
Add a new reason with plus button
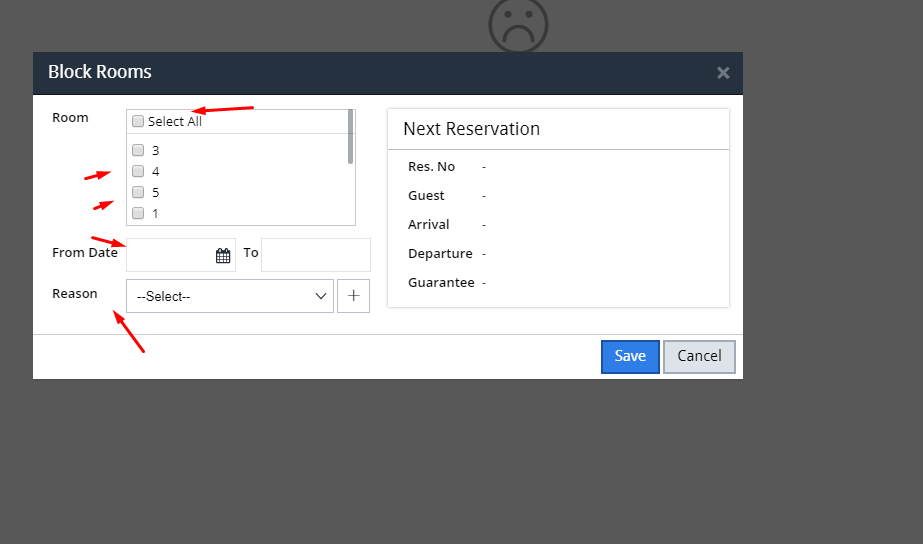pos(353,296)
